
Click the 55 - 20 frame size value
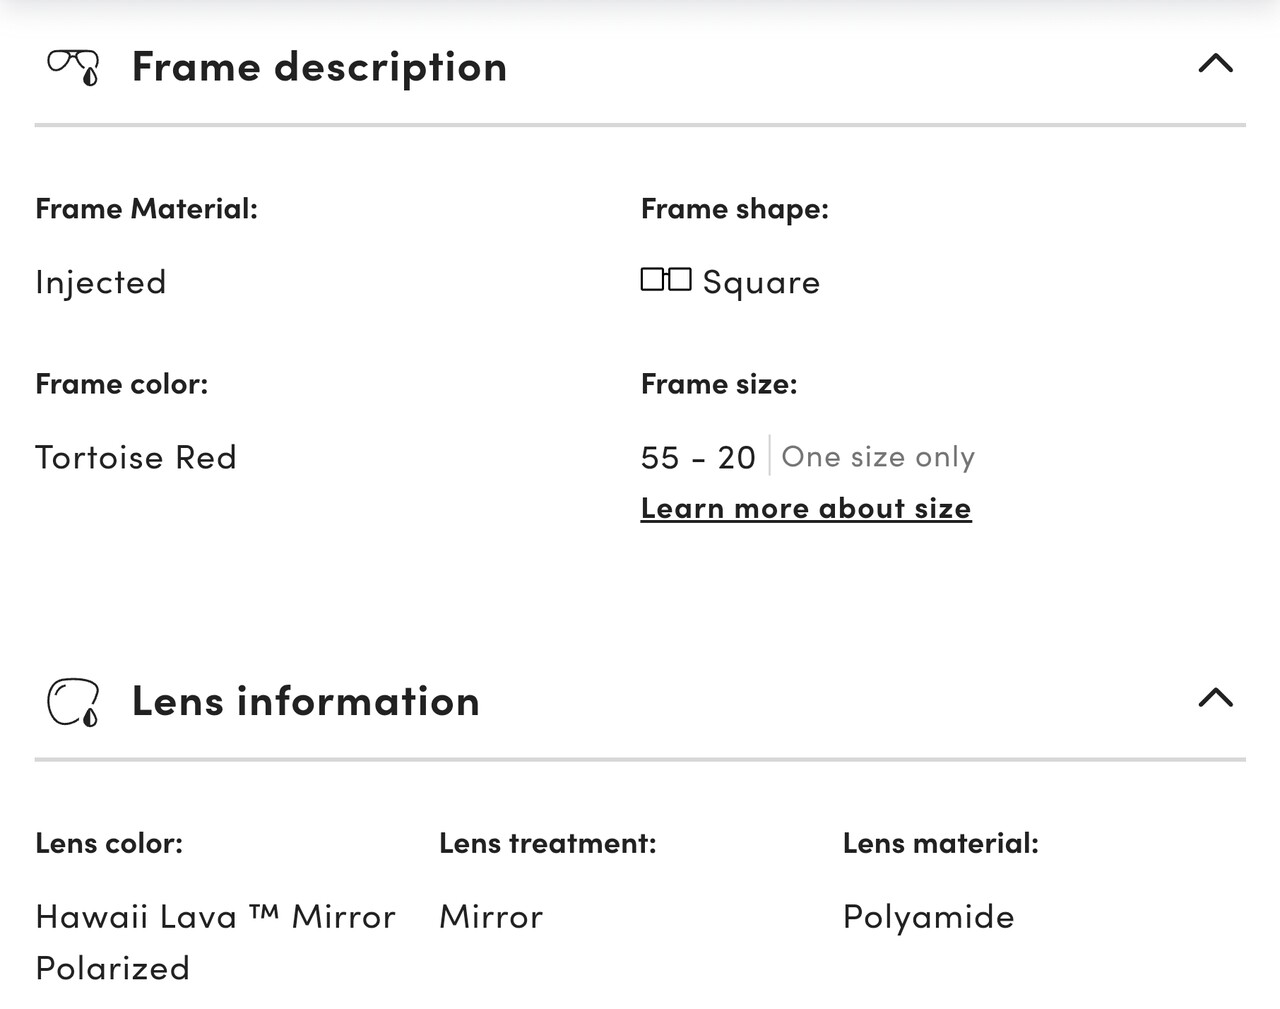[x=698, y=457]
